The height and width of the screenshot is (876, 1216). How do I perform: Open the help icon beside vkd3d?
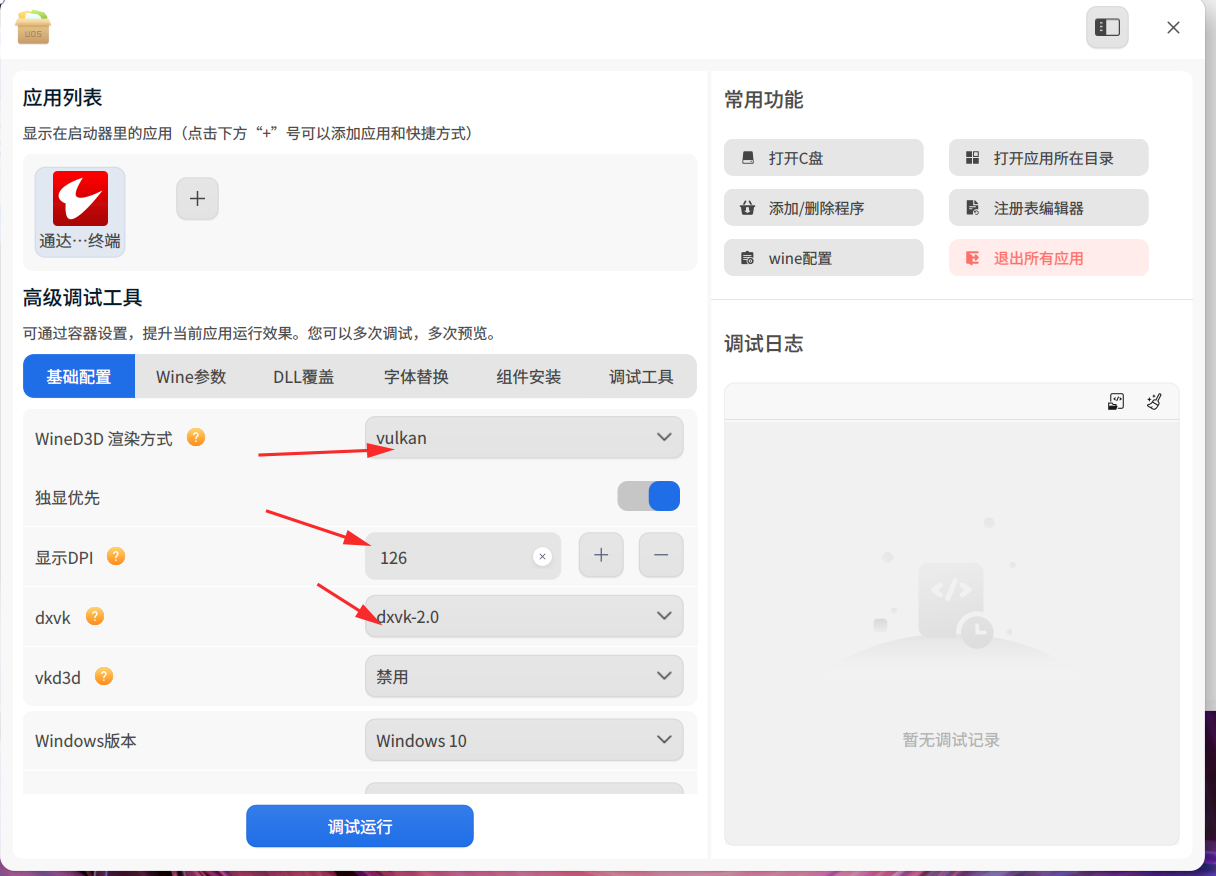coord(104,676)
